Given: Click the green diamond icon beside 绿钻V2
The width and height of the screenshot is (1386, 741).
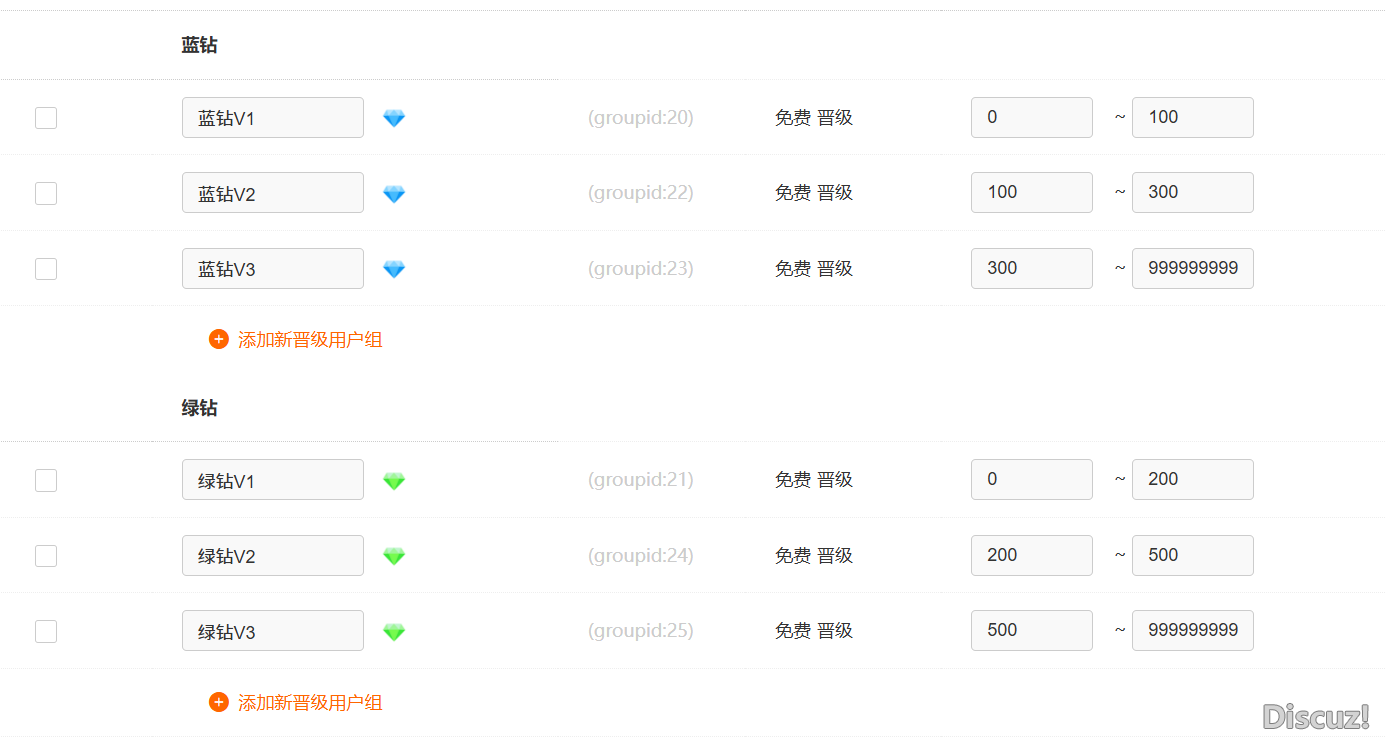Looking at the screenshot, I should (394, 556).
